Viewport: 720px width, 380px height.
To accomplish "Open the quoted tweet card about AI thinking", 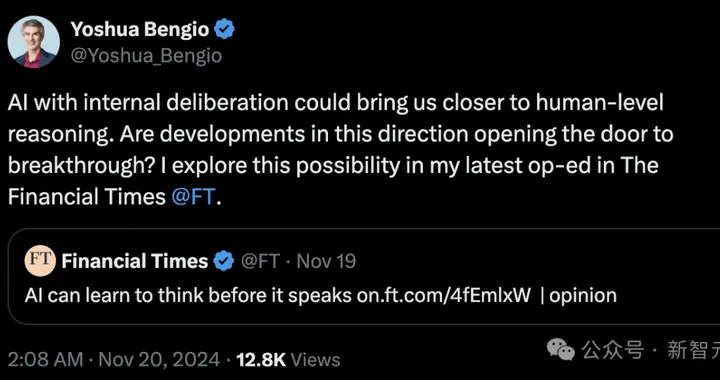I will 364,277.
